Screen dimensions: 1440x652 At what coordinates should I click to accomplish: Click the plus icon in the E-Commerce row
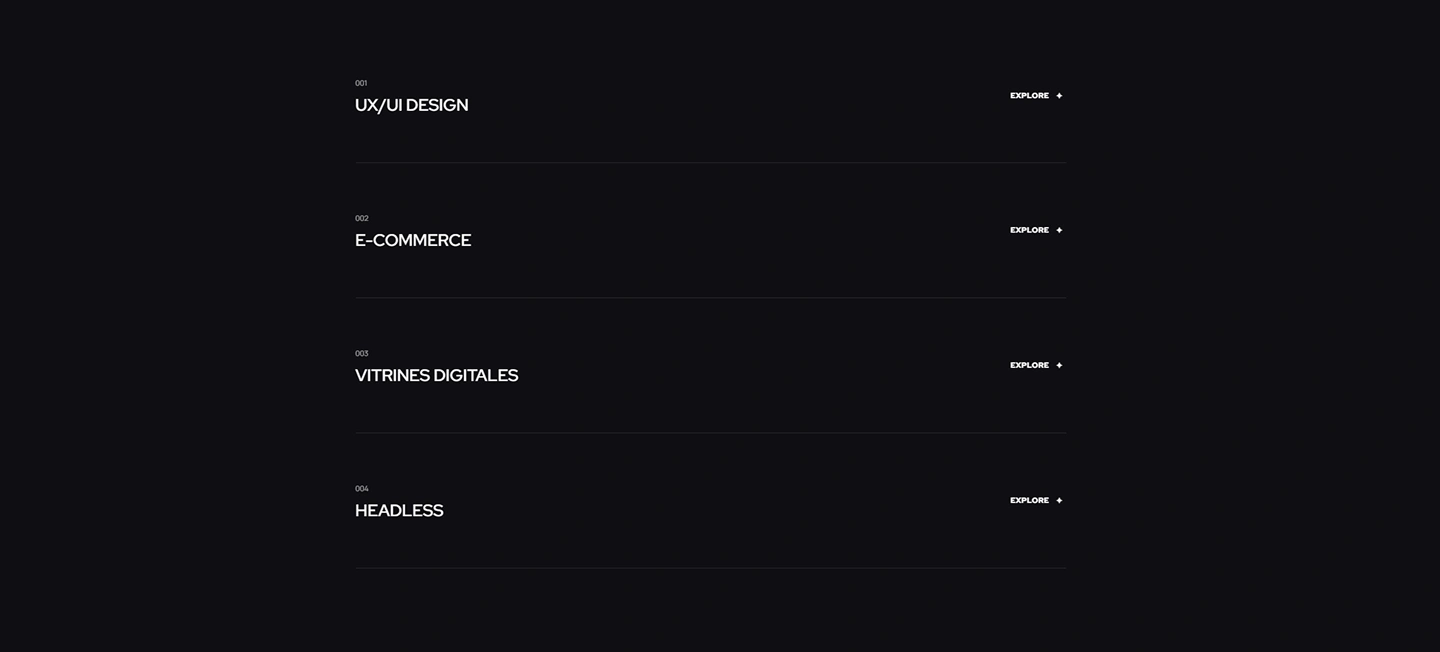point(1059,231)
